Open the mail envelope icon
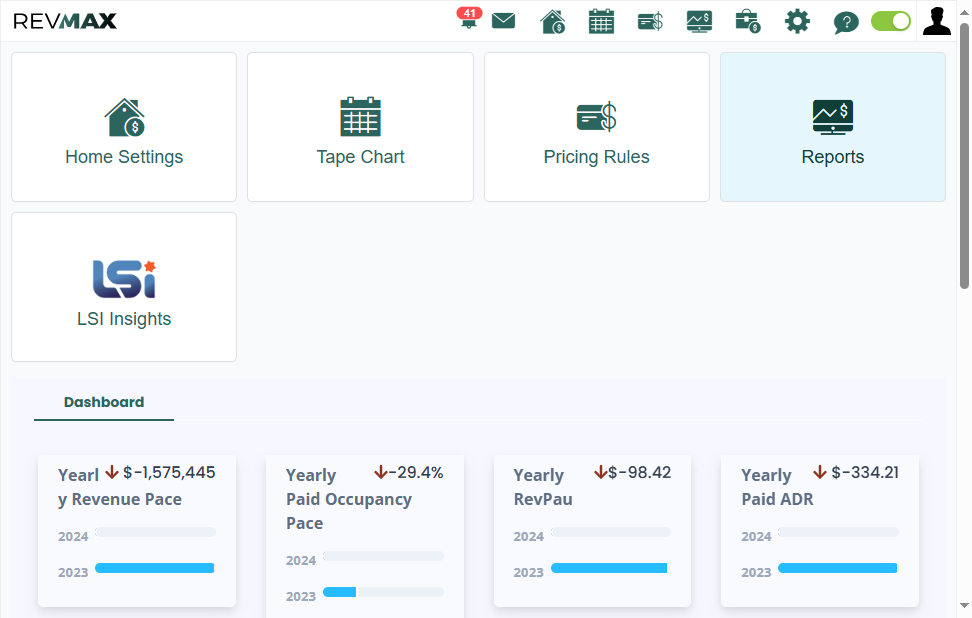 (x=503, y=21)
